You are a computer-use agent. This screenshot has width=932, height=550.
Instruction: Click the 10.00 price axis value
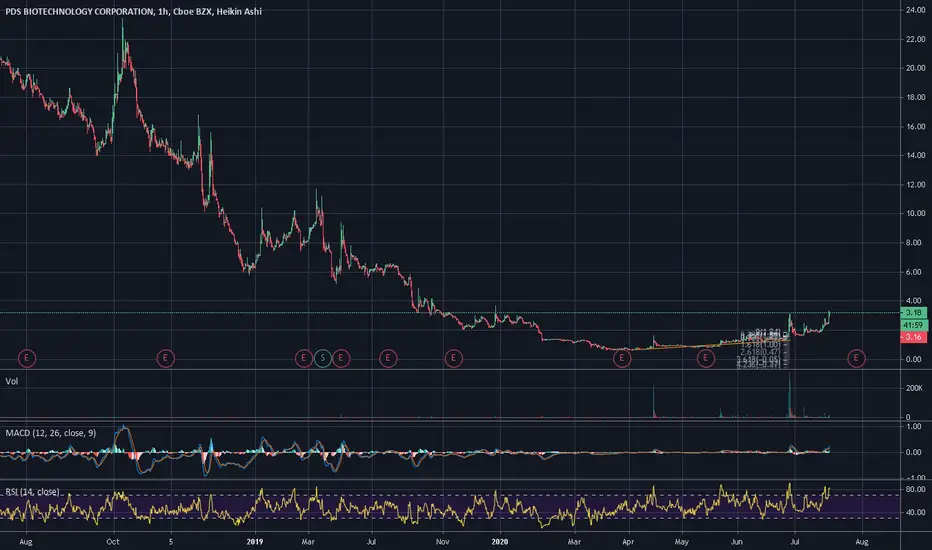(x=915, y=213)
